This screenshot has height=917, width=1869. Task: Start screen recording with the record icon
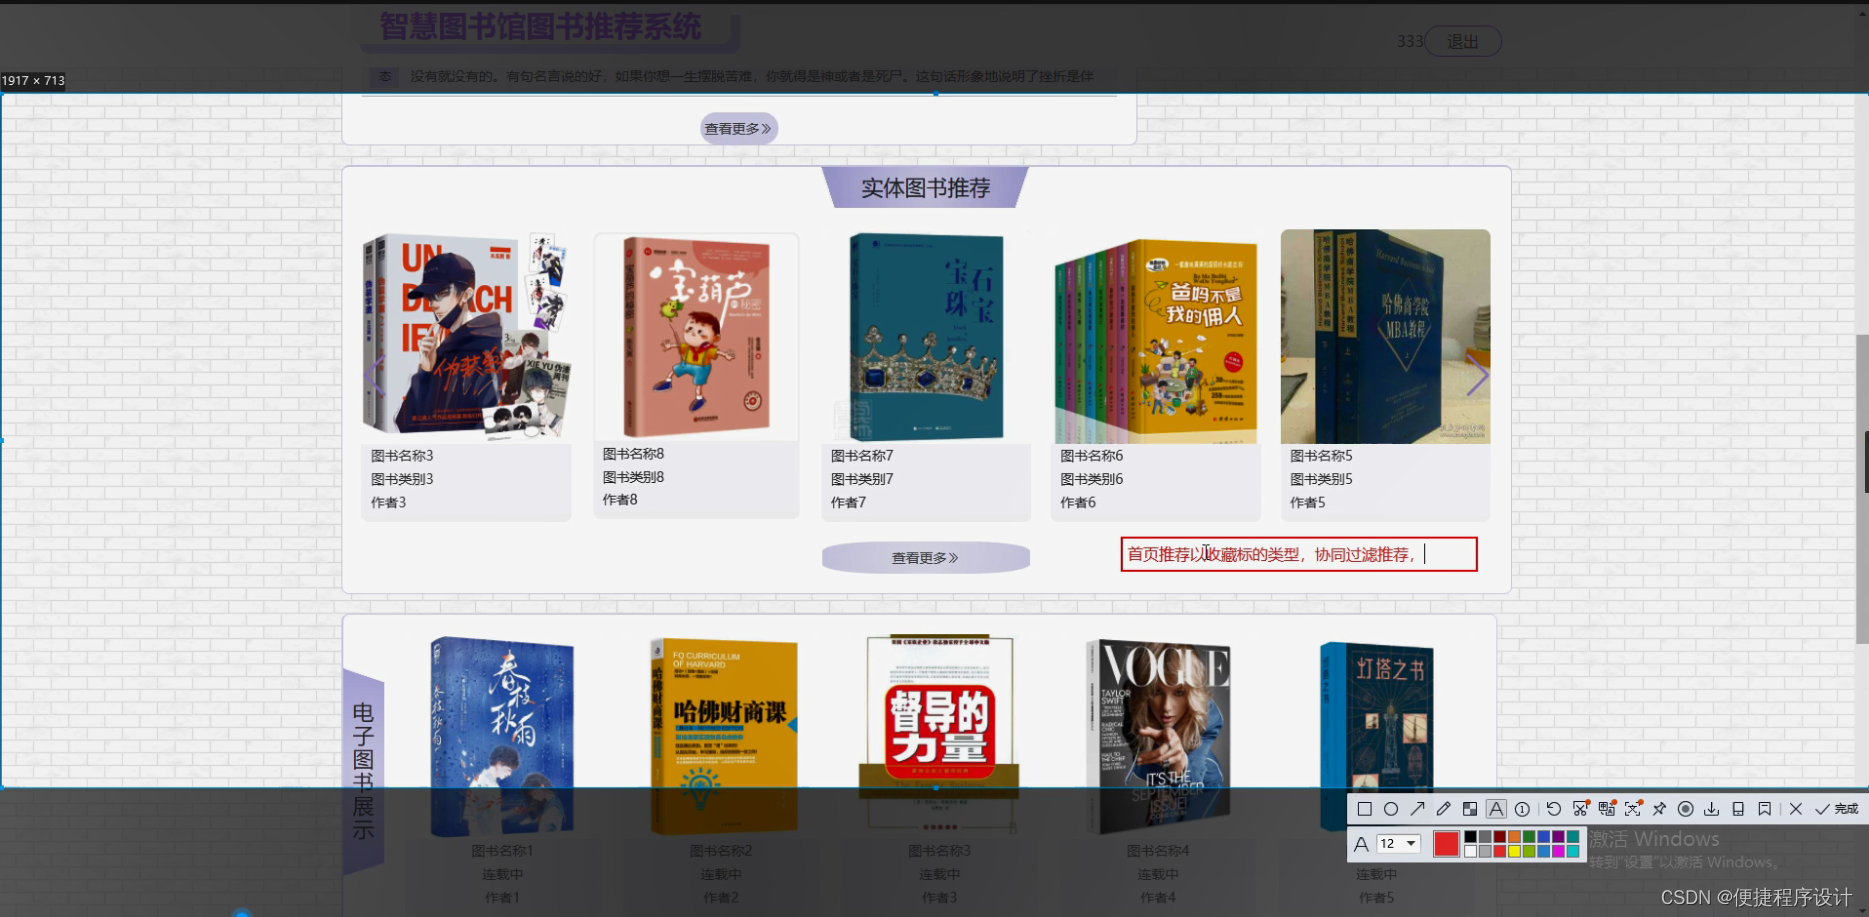point(1686,809)
